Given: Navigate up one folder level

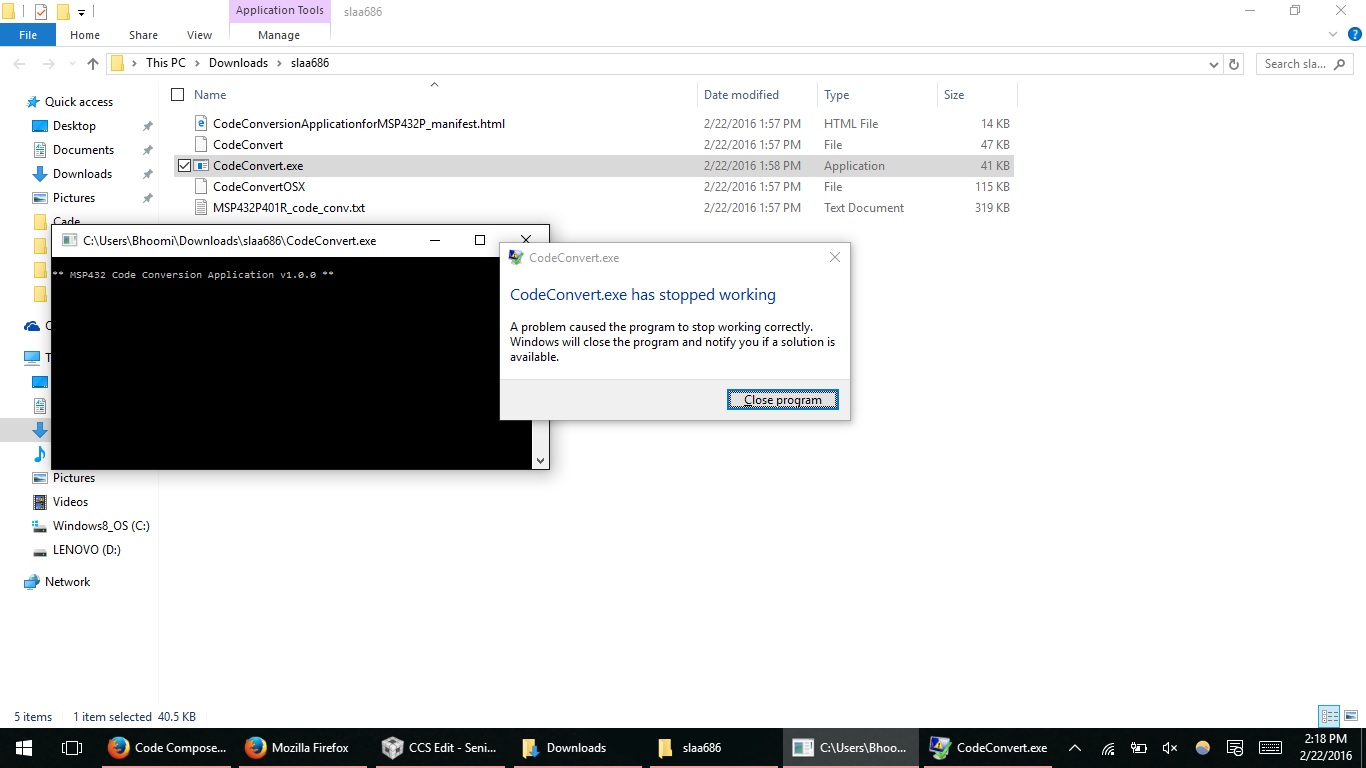Looking at the screenshot, I should point(92,62).
